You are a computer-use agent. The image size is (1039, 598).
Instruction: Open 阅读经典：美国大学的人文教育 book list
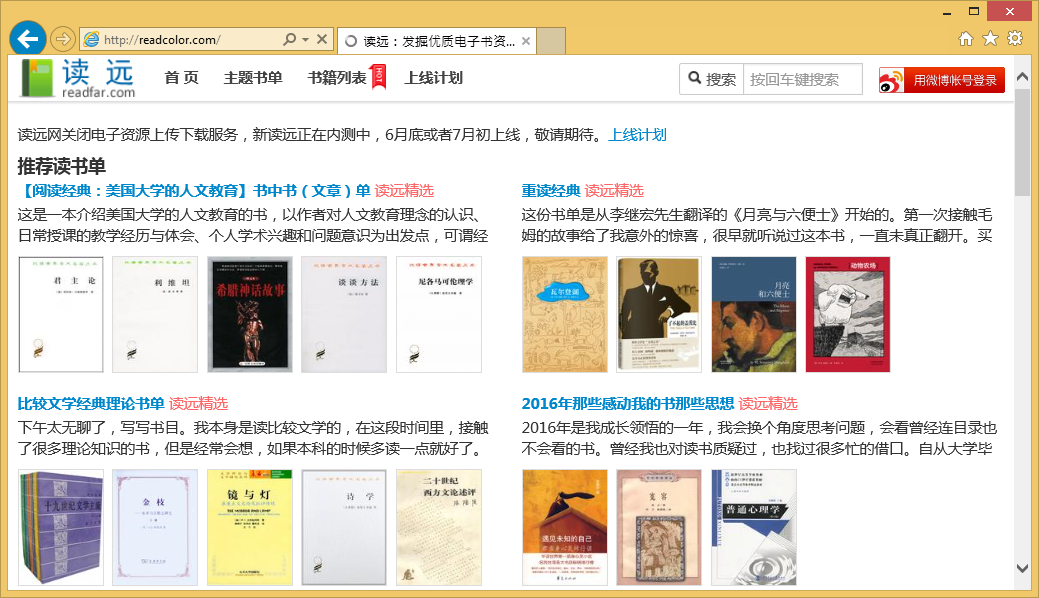(x=193, y=191)
